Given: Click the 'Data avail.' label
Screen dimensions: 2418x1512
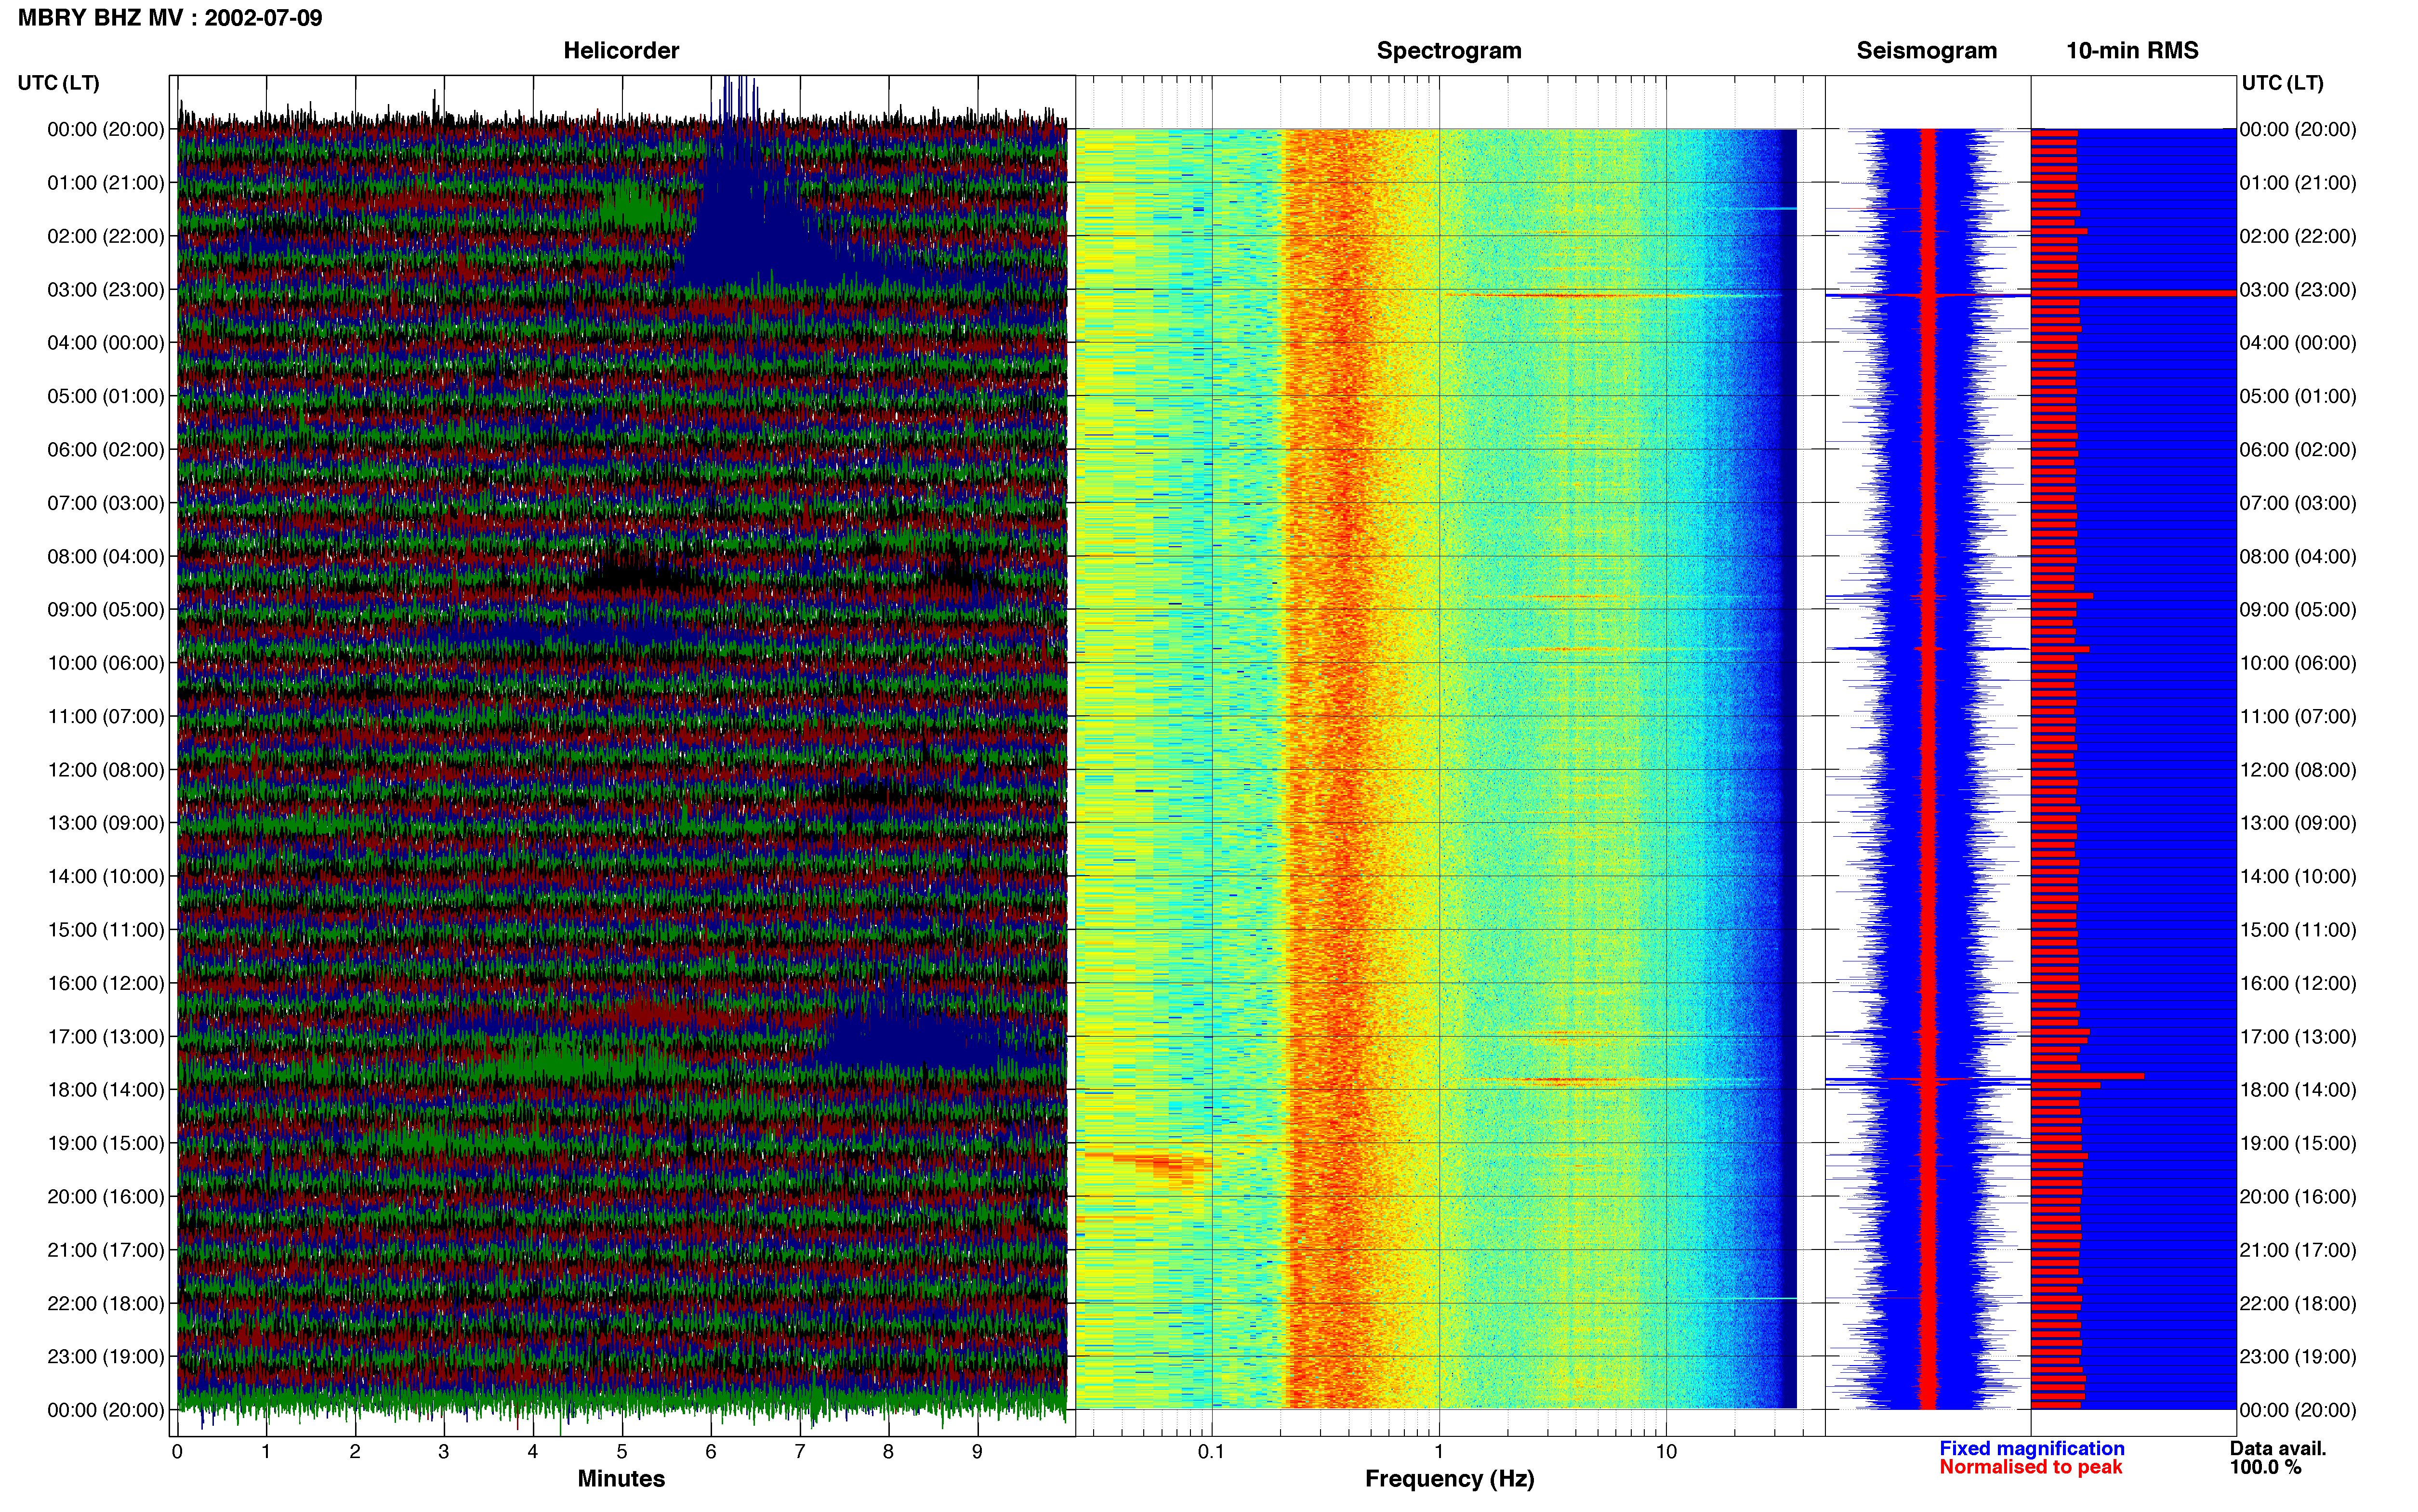Looking at the screenshot, I should pos(2278,1449).
